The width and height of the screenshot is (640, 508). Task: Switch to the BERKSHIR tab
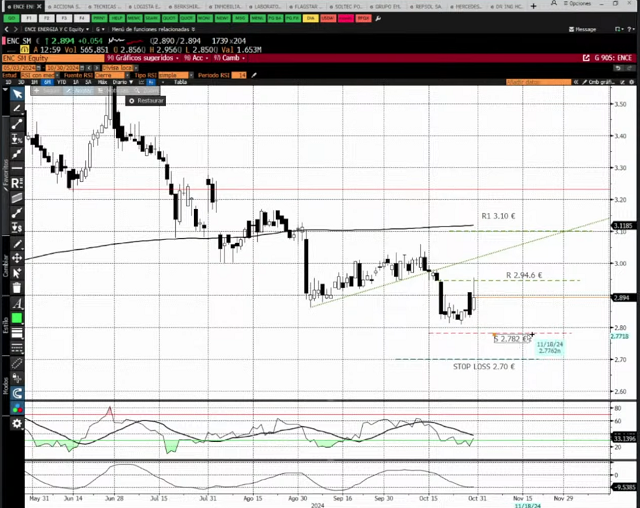coord(184,7)
